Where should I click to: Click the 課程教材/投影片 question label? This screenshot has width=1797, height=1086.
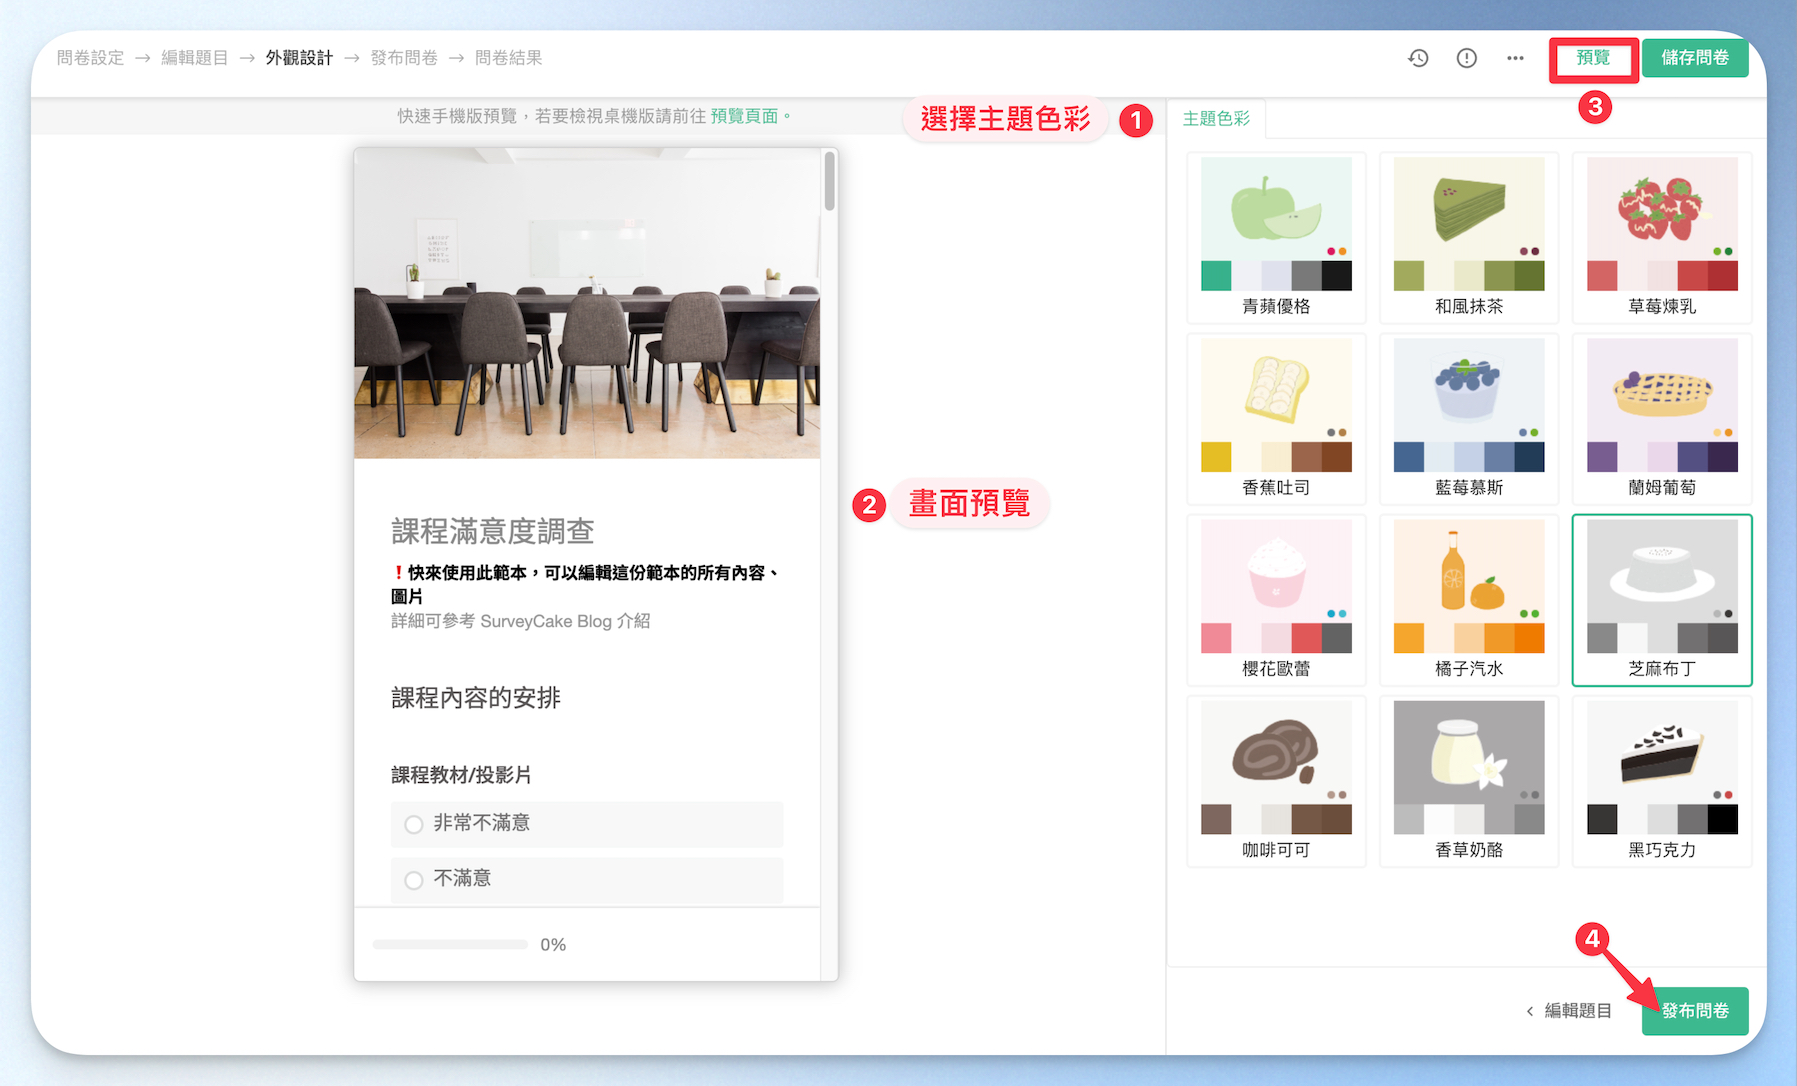click(461, 774)
